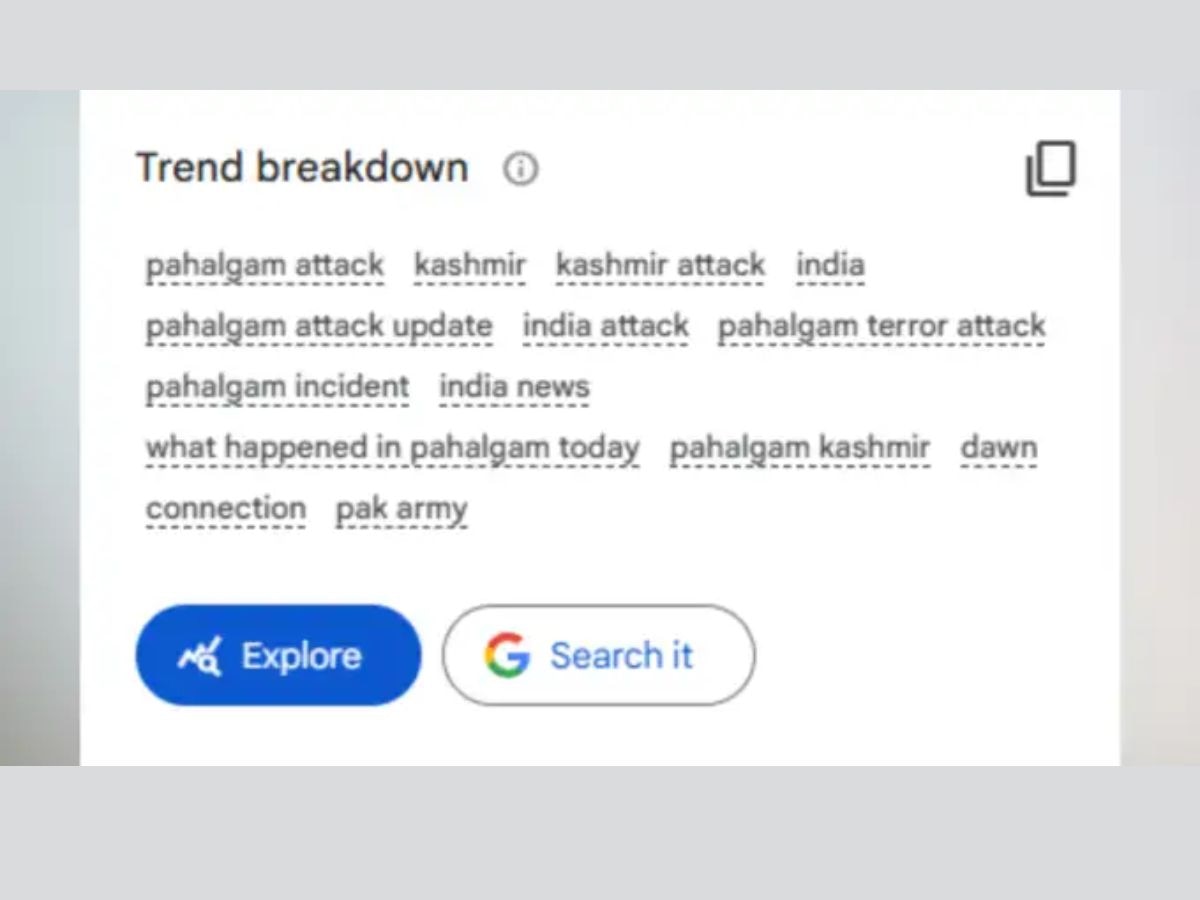Open 'pahalgam attack update' term
Image resolution: width=1200 pixels, height=900 pixels.
click(x=319, y=327)
